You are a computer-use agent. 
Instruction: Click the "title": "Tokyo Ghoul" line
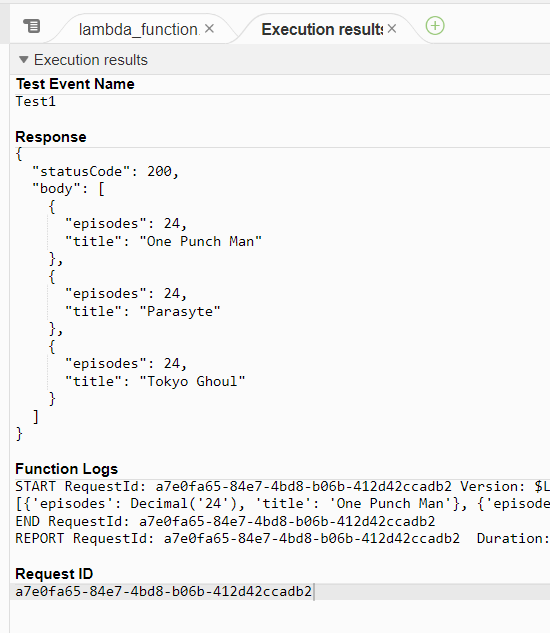155,381
